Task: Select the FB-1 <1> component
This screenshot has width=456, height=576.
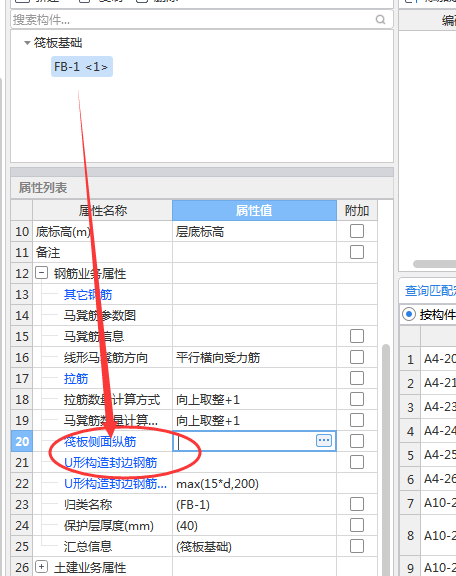Action: point(82,66)
